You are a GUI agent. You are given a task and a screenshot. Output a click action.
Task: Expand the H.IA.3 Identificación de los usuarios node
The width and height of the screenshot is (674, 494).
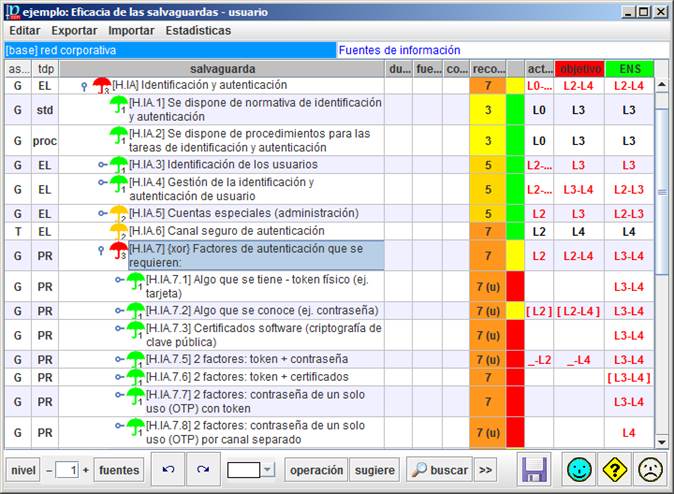102,164
